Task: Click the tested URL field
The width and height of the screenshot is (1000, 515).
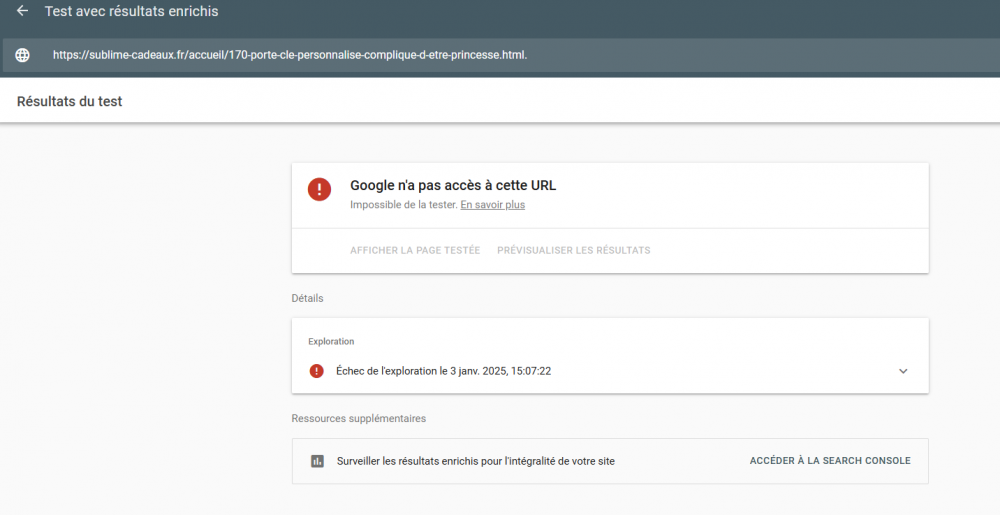Action: (290, 55)
